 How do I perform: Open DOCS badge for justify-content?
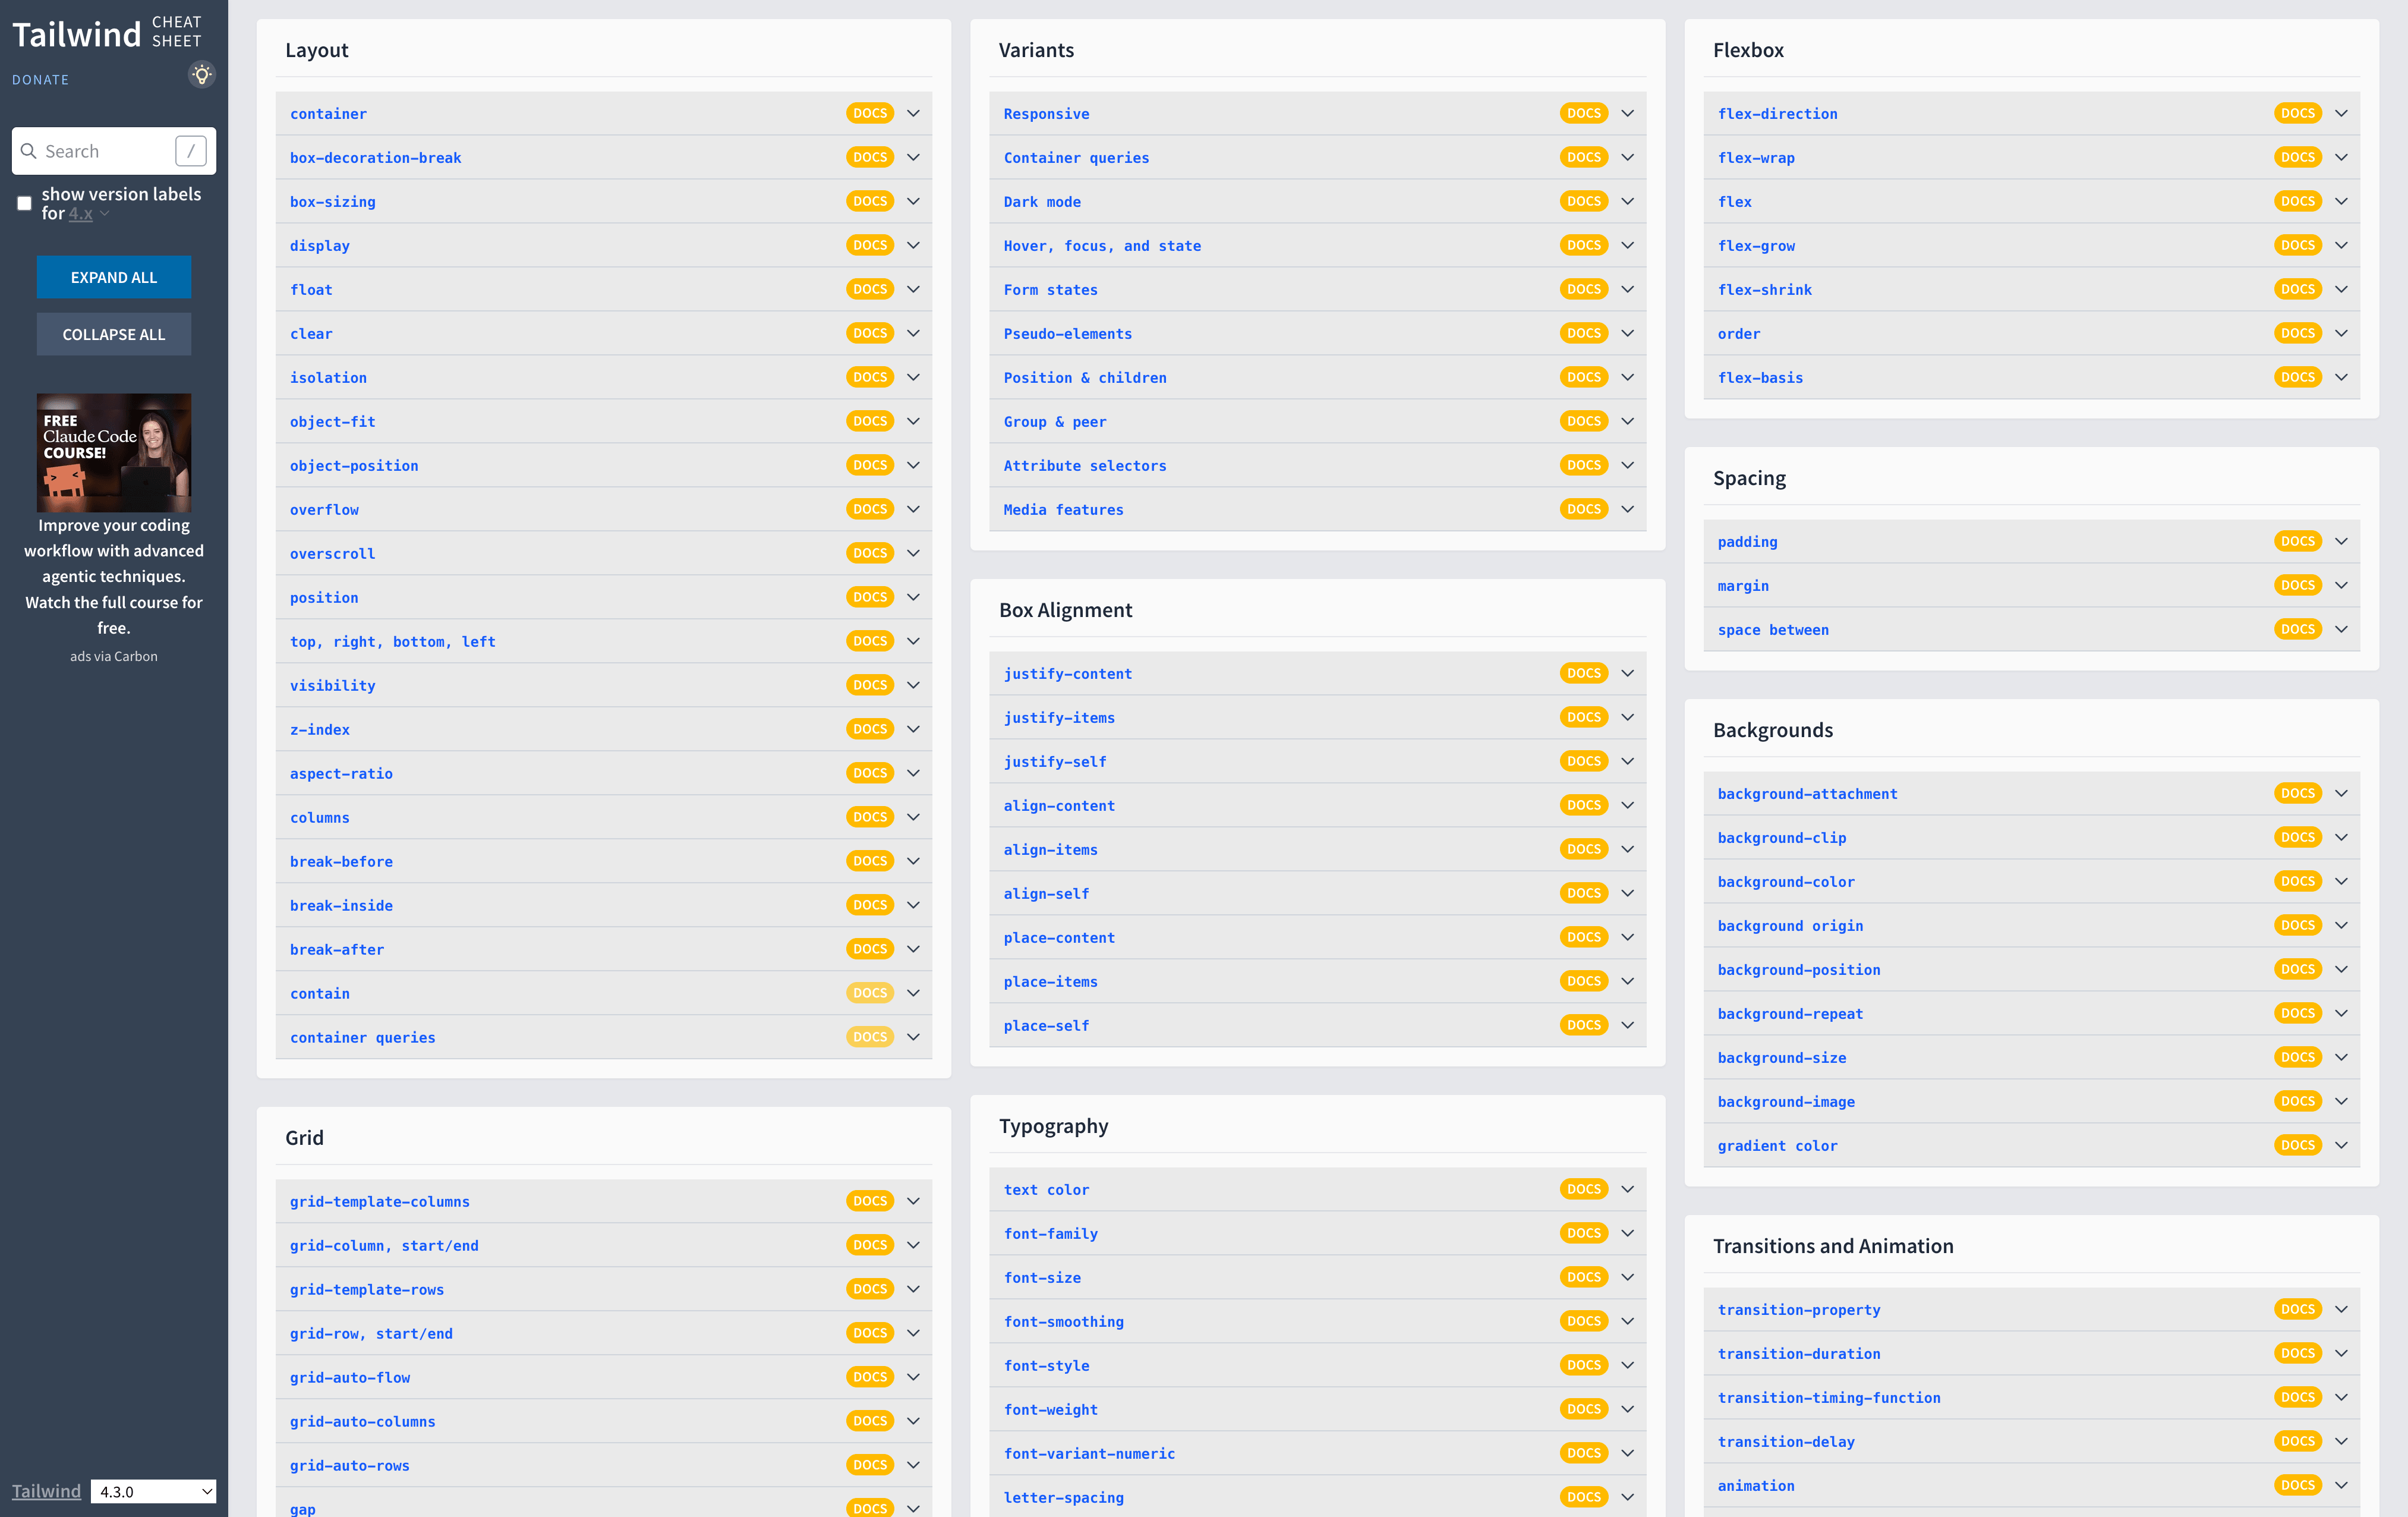pos(1583,673)
